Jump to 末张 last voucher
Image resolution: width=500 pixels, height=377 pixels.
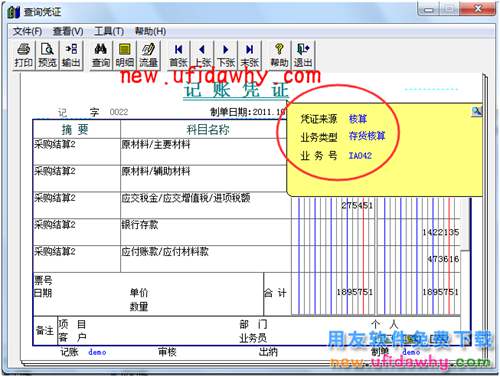coord(249,55)
